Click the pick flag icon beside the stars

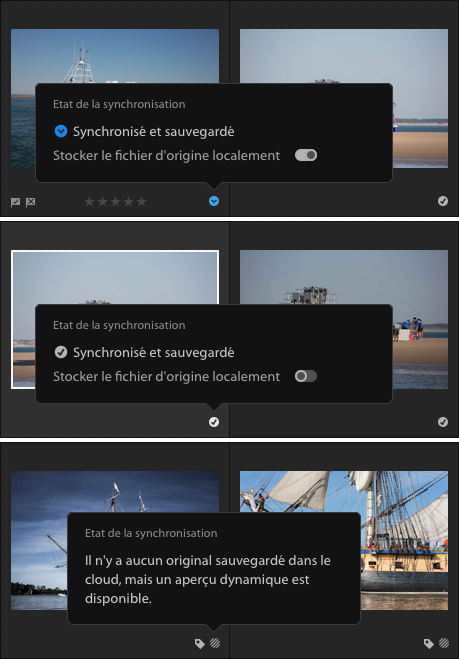point(16,202)
